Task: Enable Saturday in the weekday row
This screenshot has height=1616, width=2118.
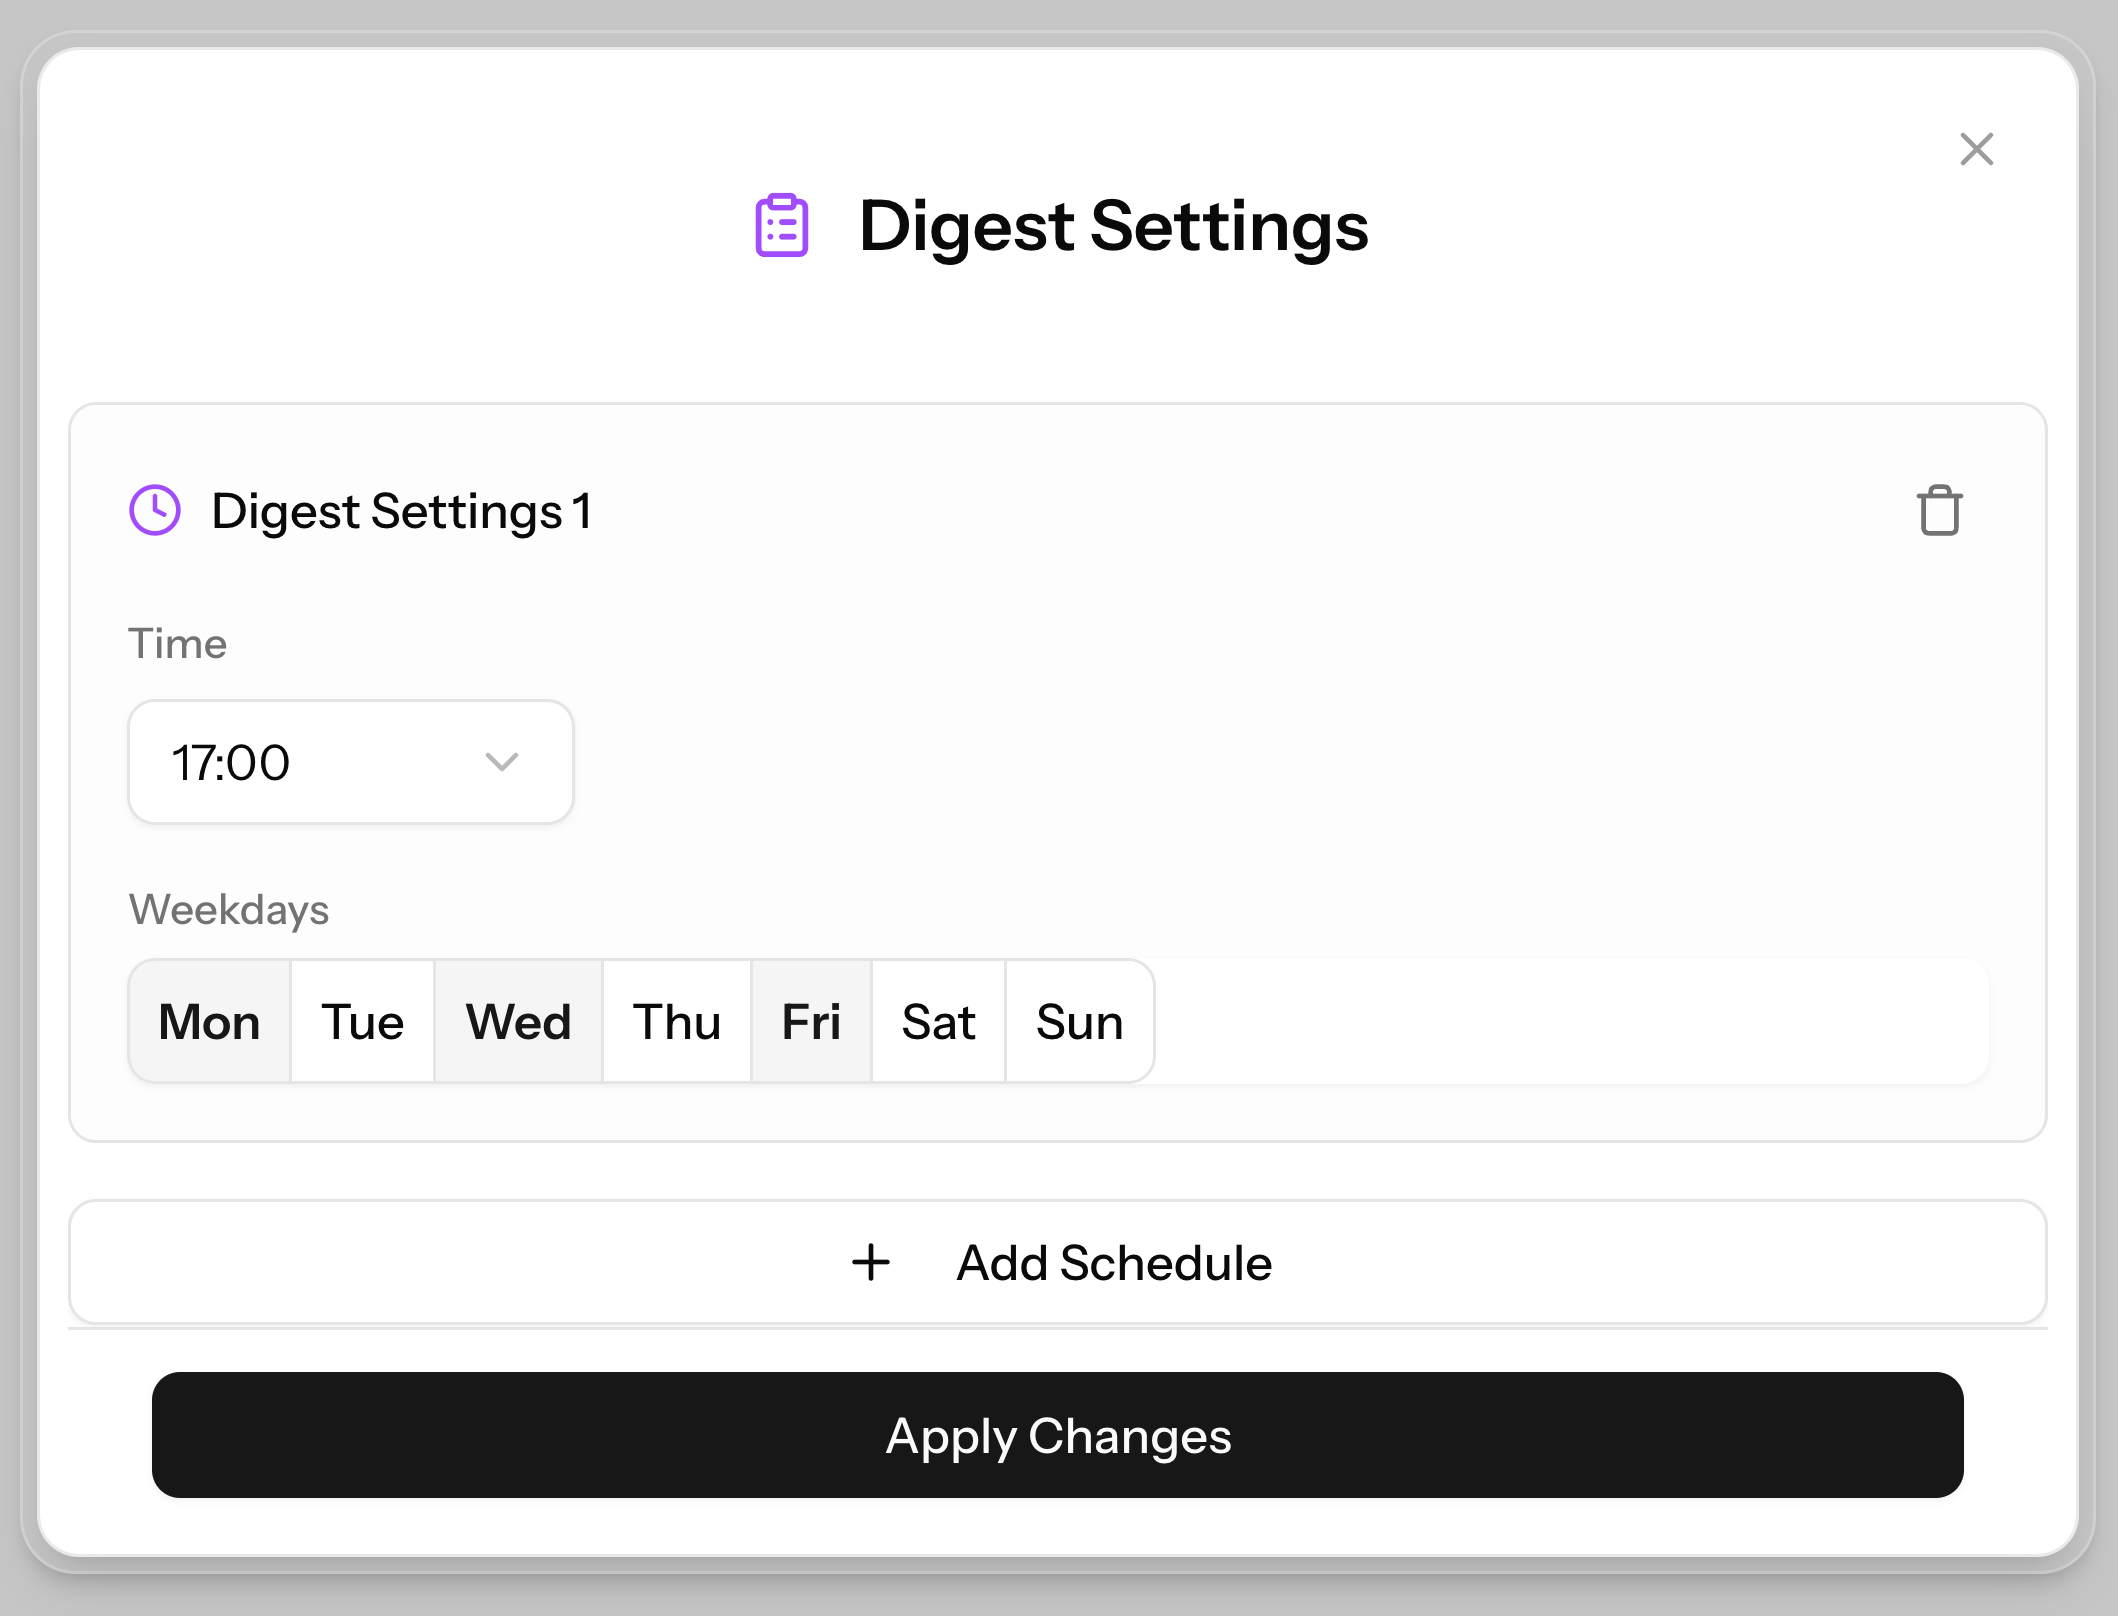Action: (938, 1021)
